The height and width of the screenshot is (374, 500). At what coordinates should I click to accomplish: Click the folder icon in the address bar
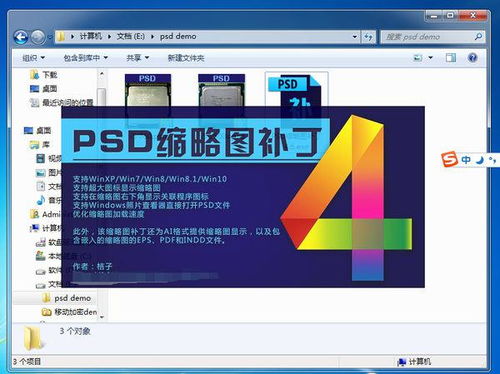click(x=61, y=36)
